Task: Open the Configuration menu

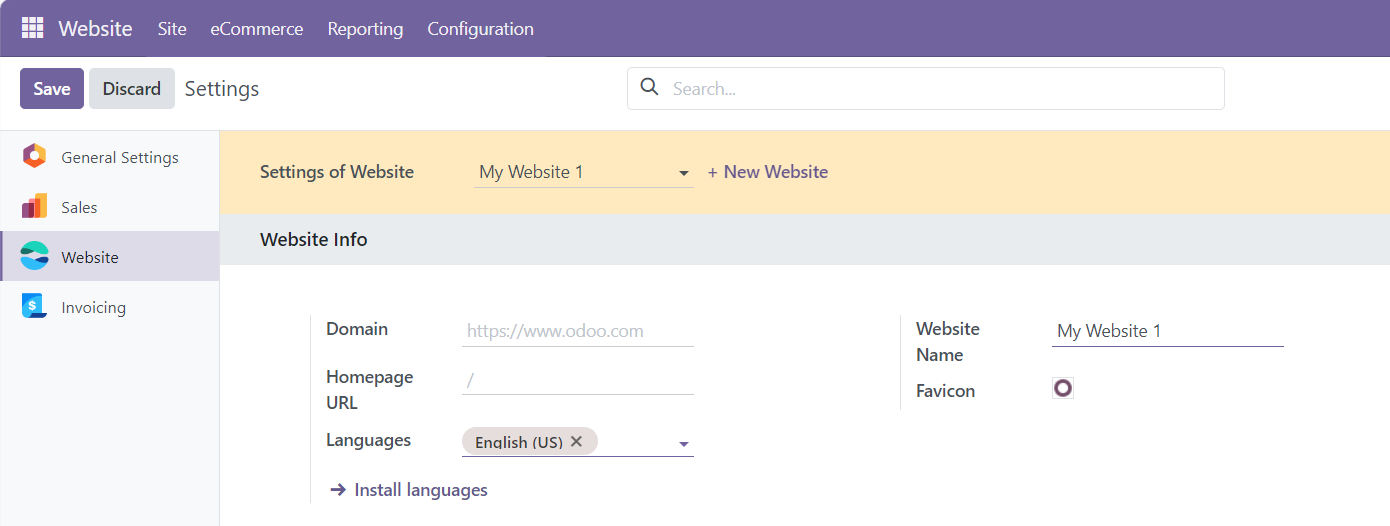Action: (x=480, y=29)
